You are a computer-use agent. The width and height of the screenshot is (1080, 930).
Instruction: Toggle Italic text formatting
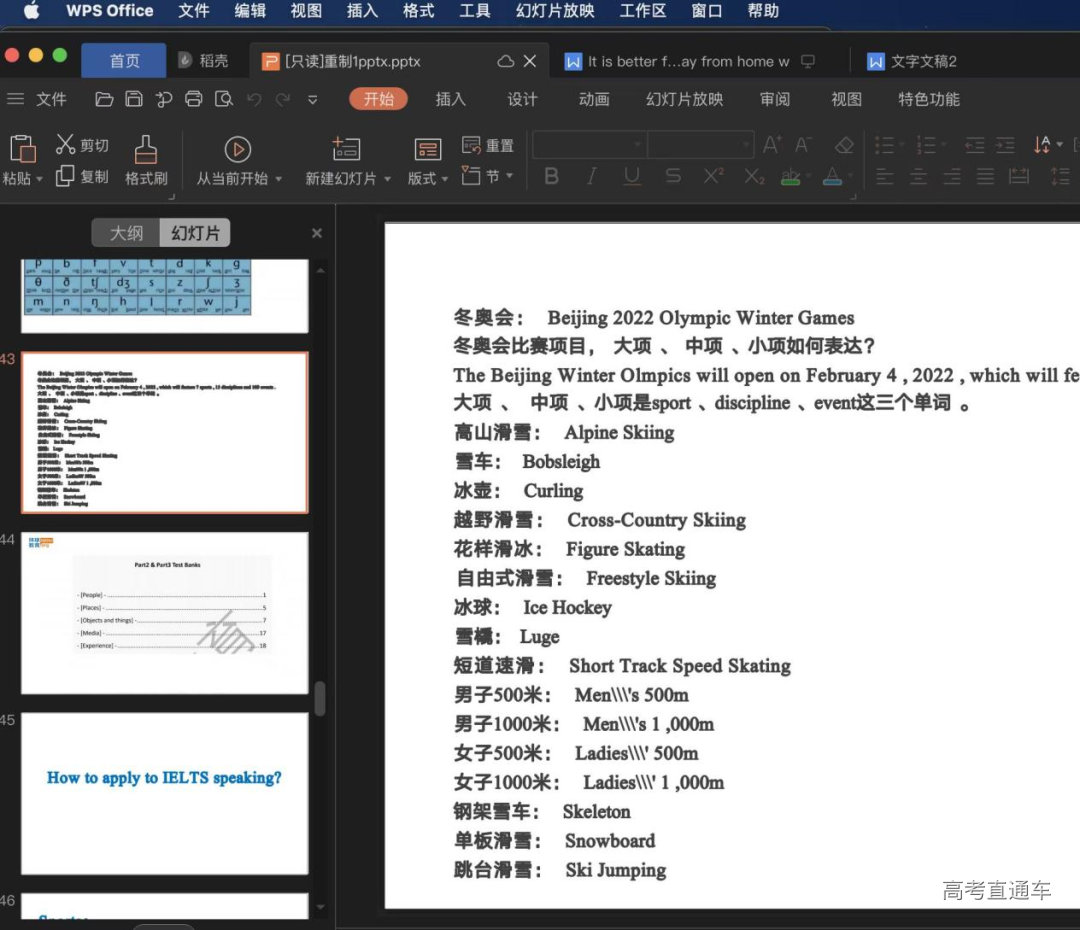click(x=591, y=176)
